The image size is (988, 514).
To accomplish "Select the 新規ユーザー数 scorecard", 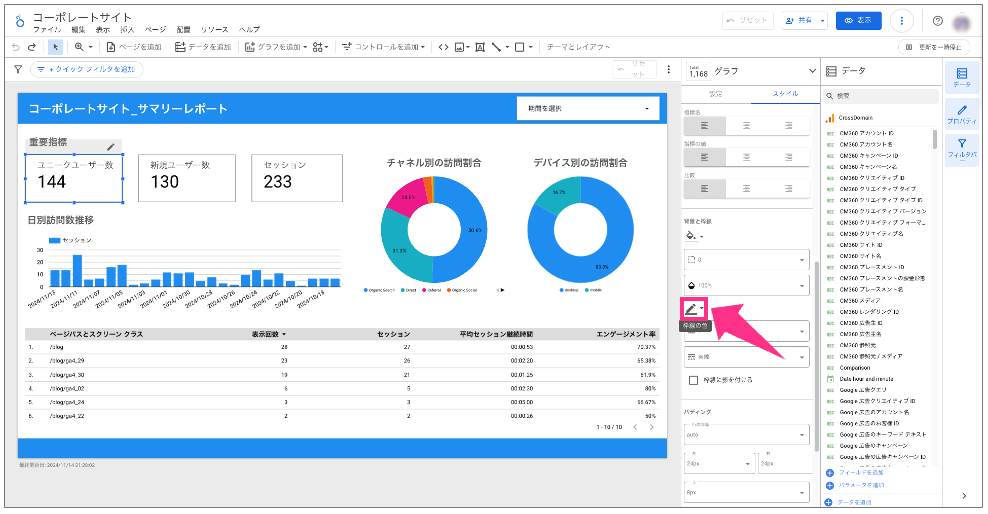I will (x=187, y=178).
